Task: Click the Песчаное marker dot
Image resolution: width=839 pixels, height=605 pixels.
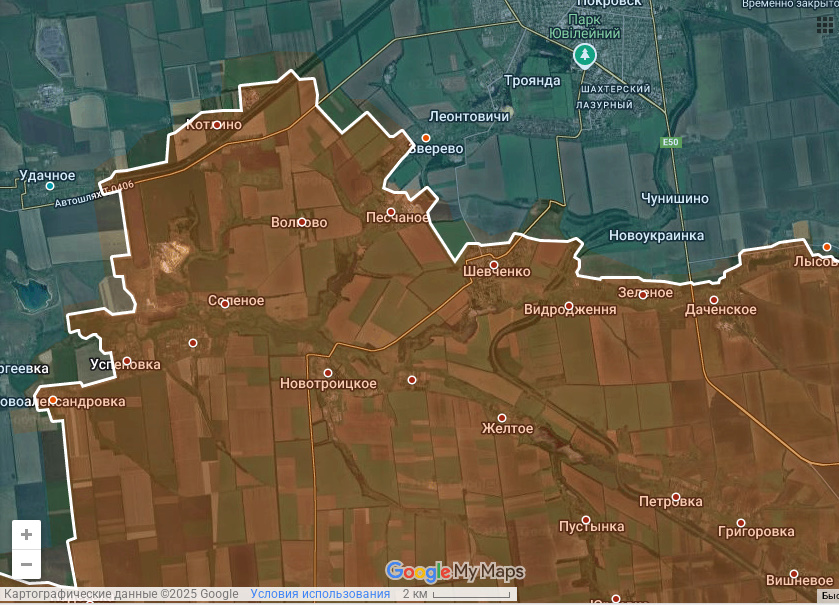Action: pyautogui.click(x=391, y=212)
